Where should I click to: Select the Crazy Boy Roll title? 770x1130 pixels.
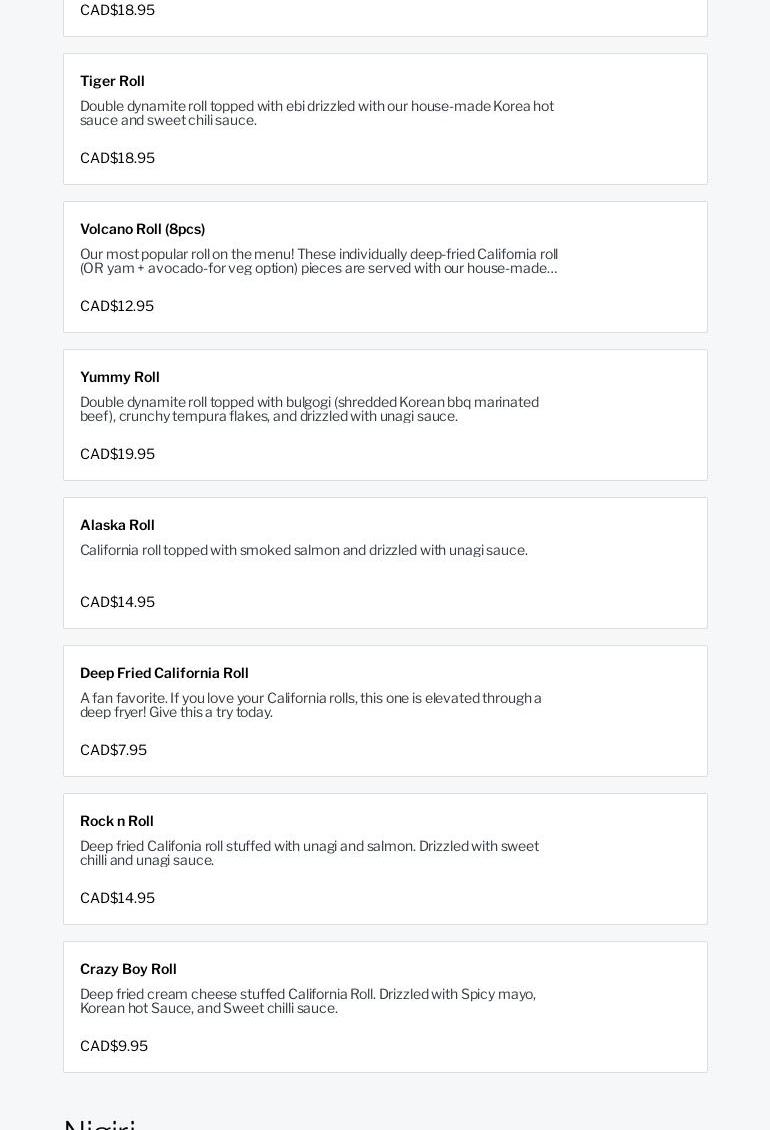point(128,969)
